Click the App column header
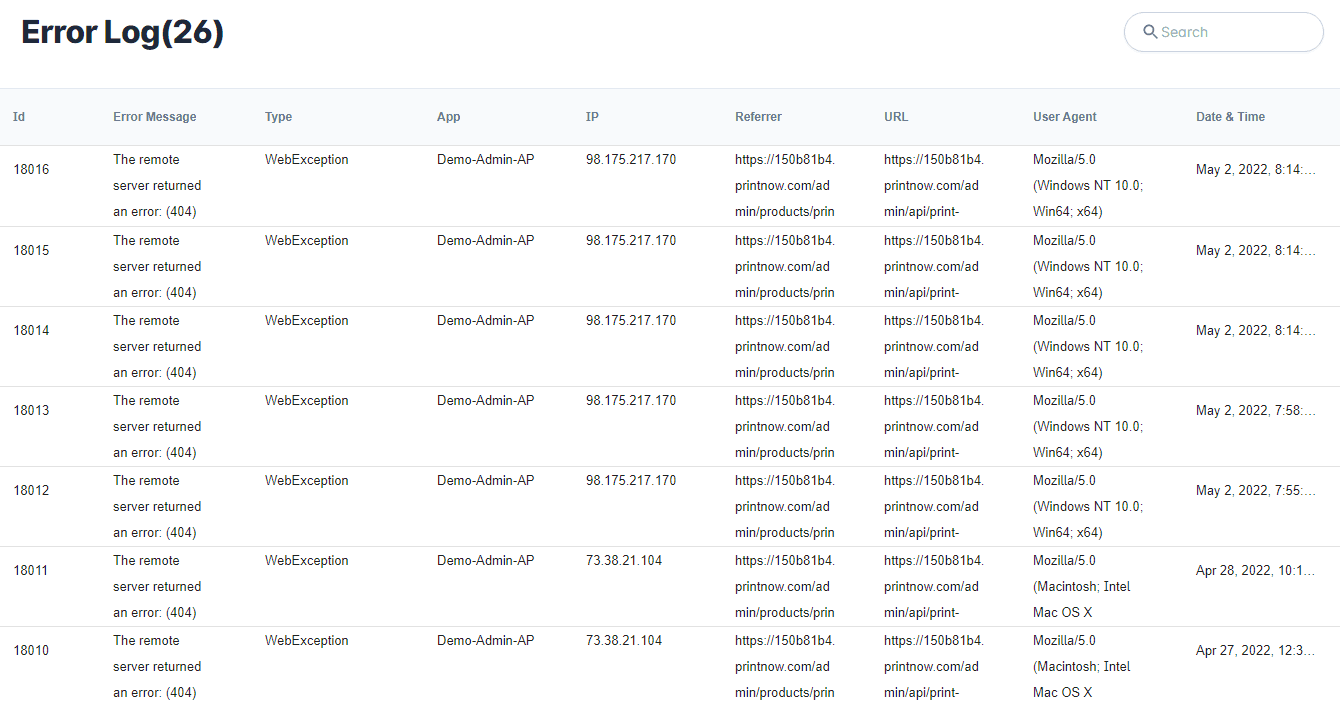The image size is (1340, 704). (449, 117)
